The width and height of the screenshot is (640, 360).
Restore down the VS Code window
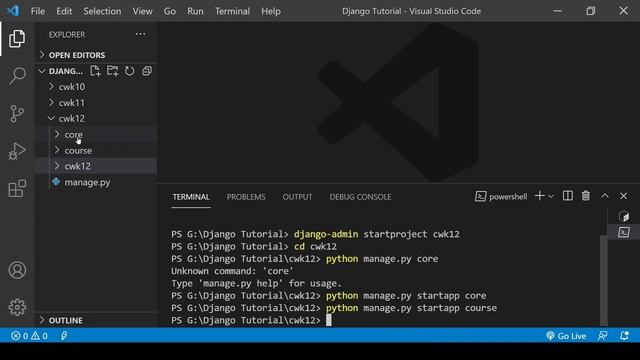point(590,11)
